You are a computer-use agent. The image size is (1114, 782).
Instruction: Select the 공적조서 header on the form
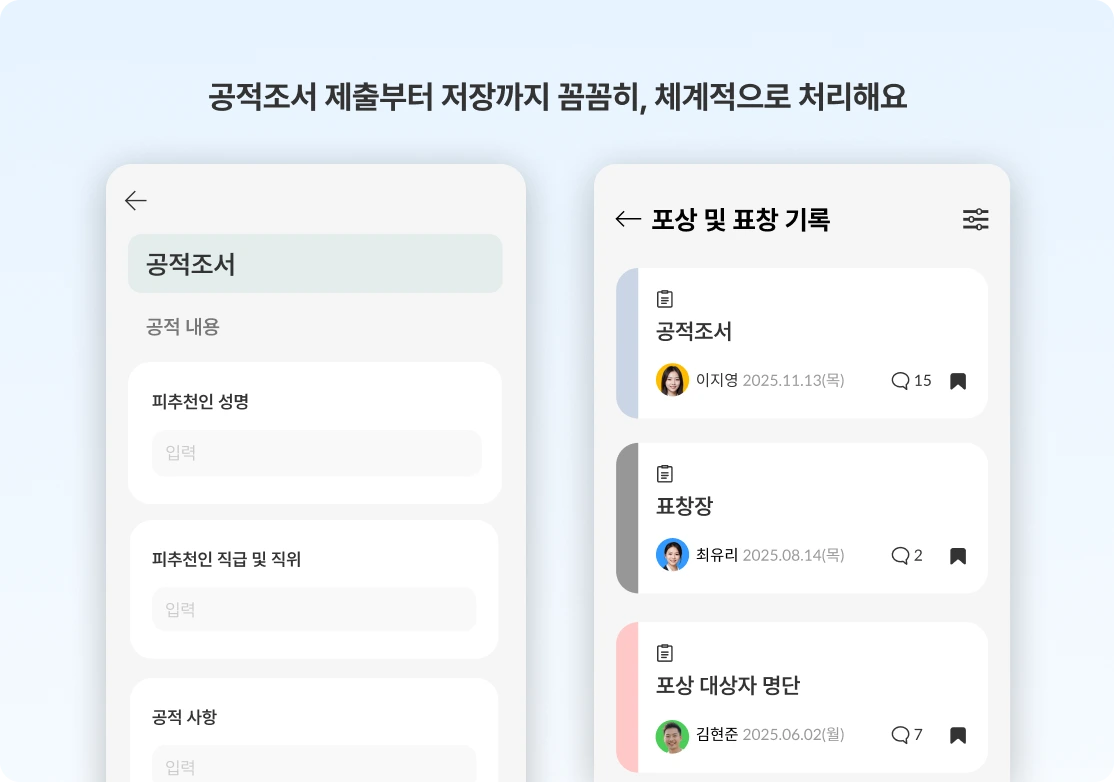pyautogui.click(x=315, y=264)
